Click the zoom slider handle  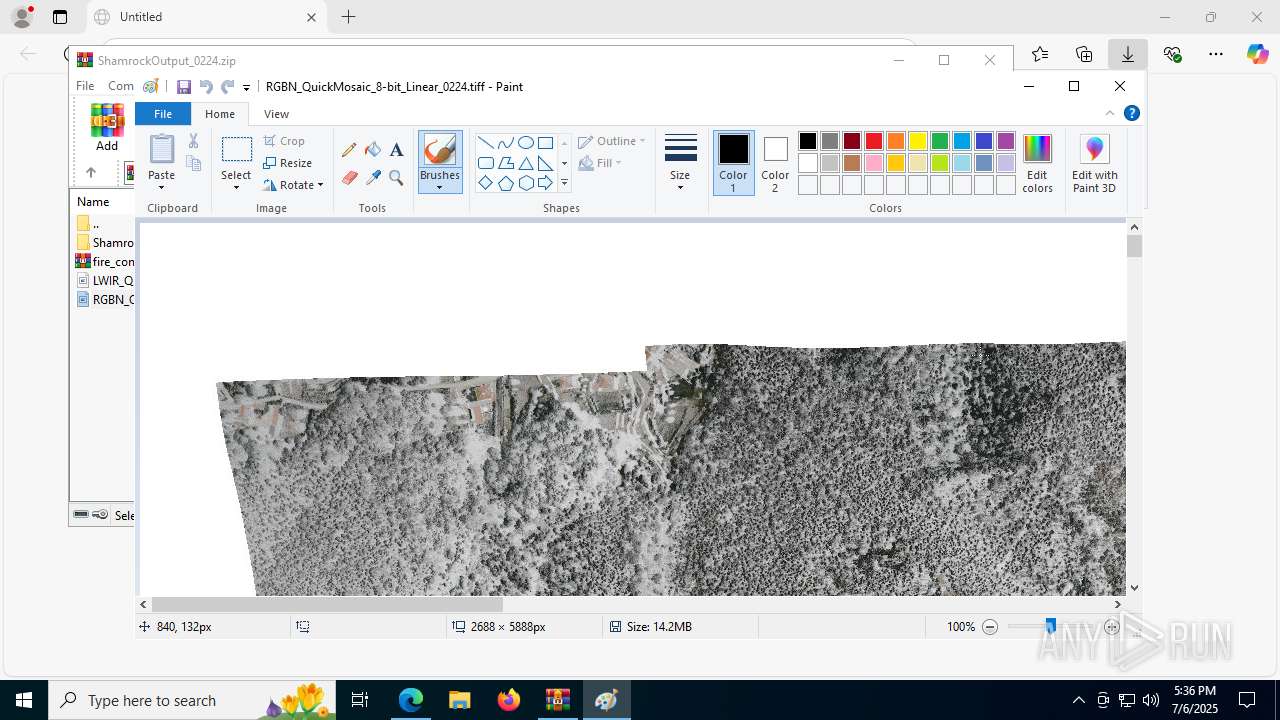click(x=1050, y=627)
